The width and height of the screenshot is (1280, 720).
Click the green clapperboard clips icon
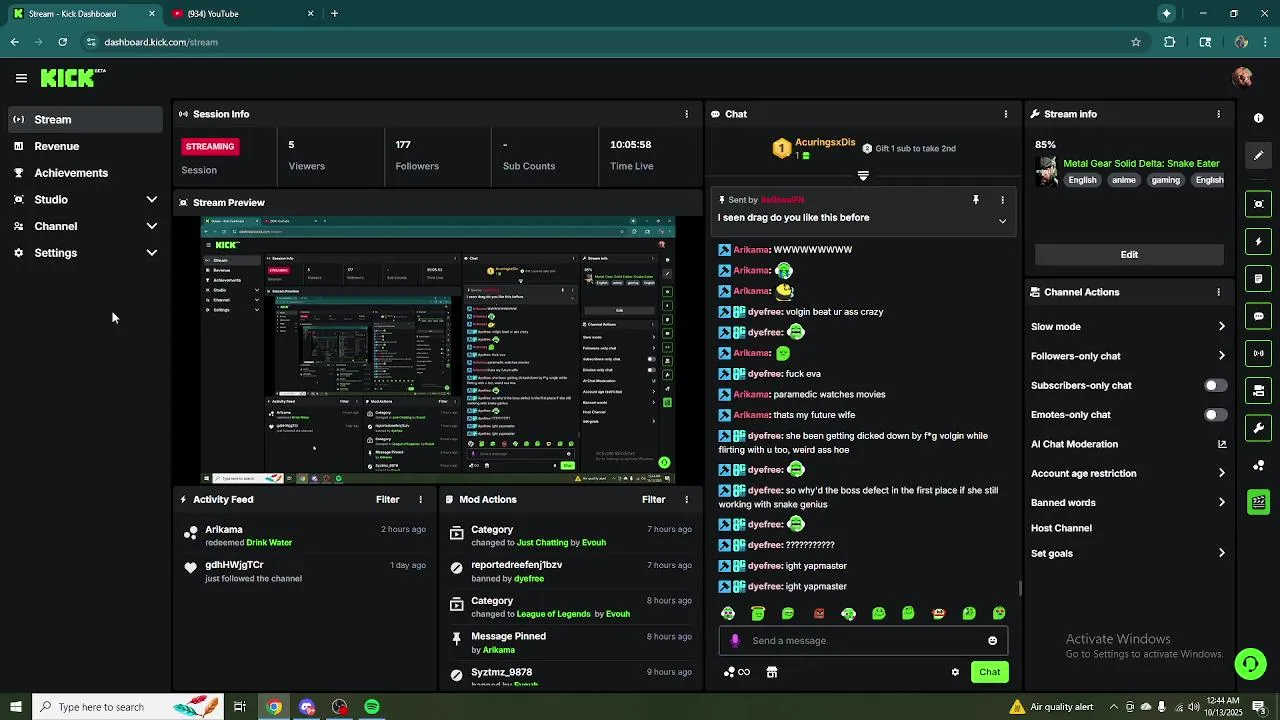(x=1258, y=502)
